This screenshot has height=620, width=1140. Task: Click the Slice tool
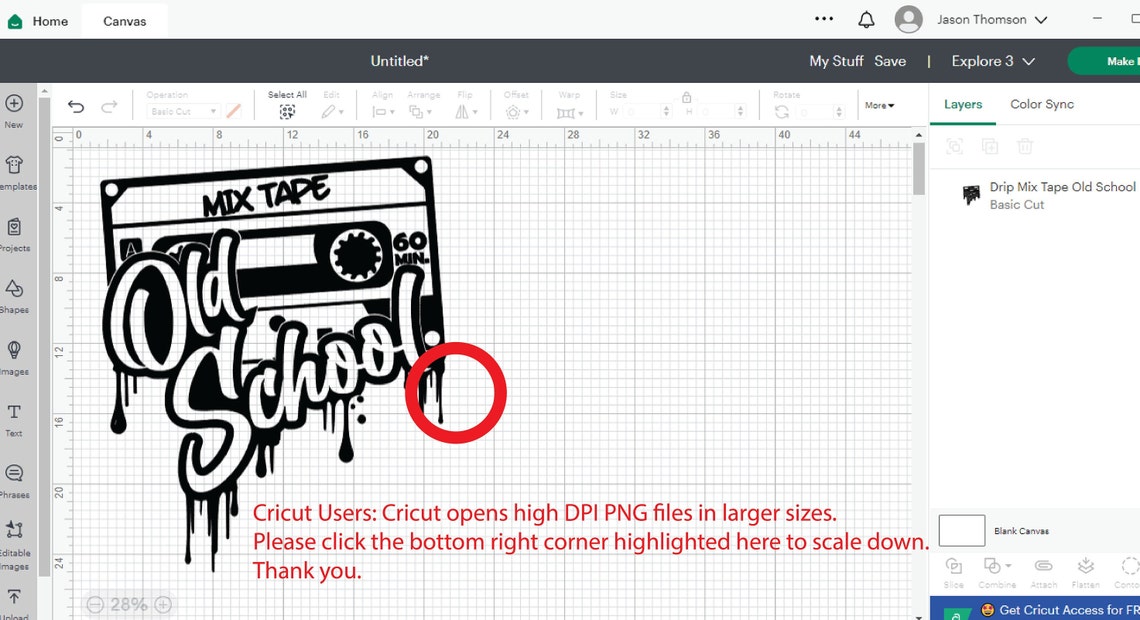953,573
